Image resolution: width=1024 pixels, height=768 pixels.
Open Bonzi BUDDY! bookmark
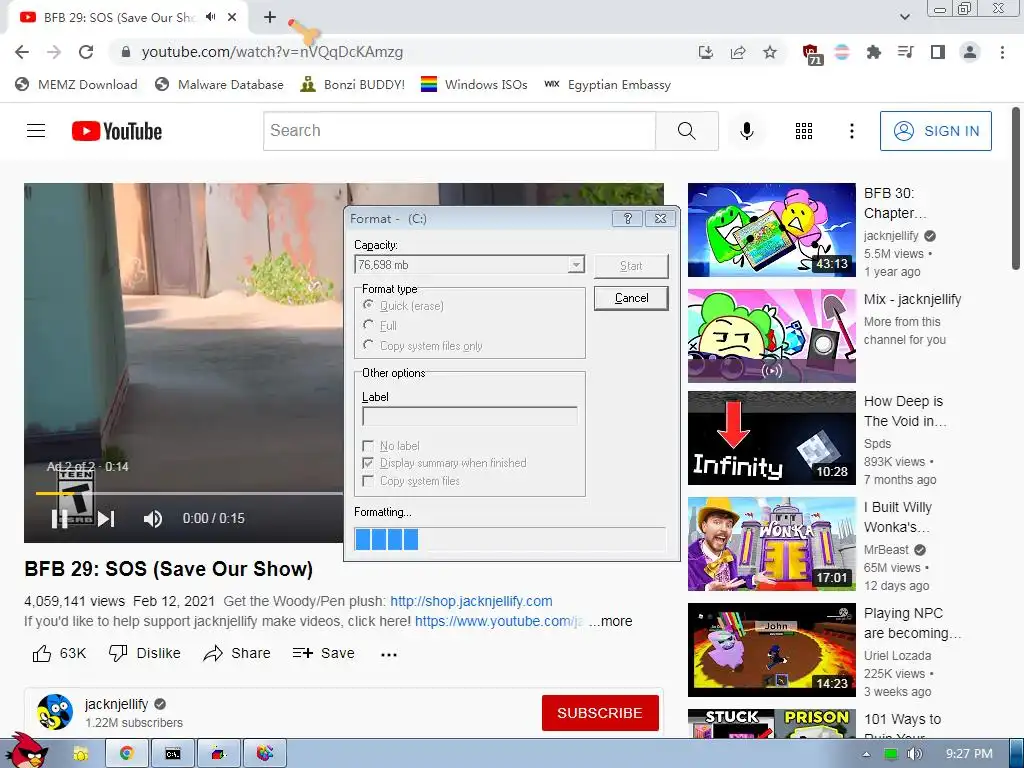[353, 84]
